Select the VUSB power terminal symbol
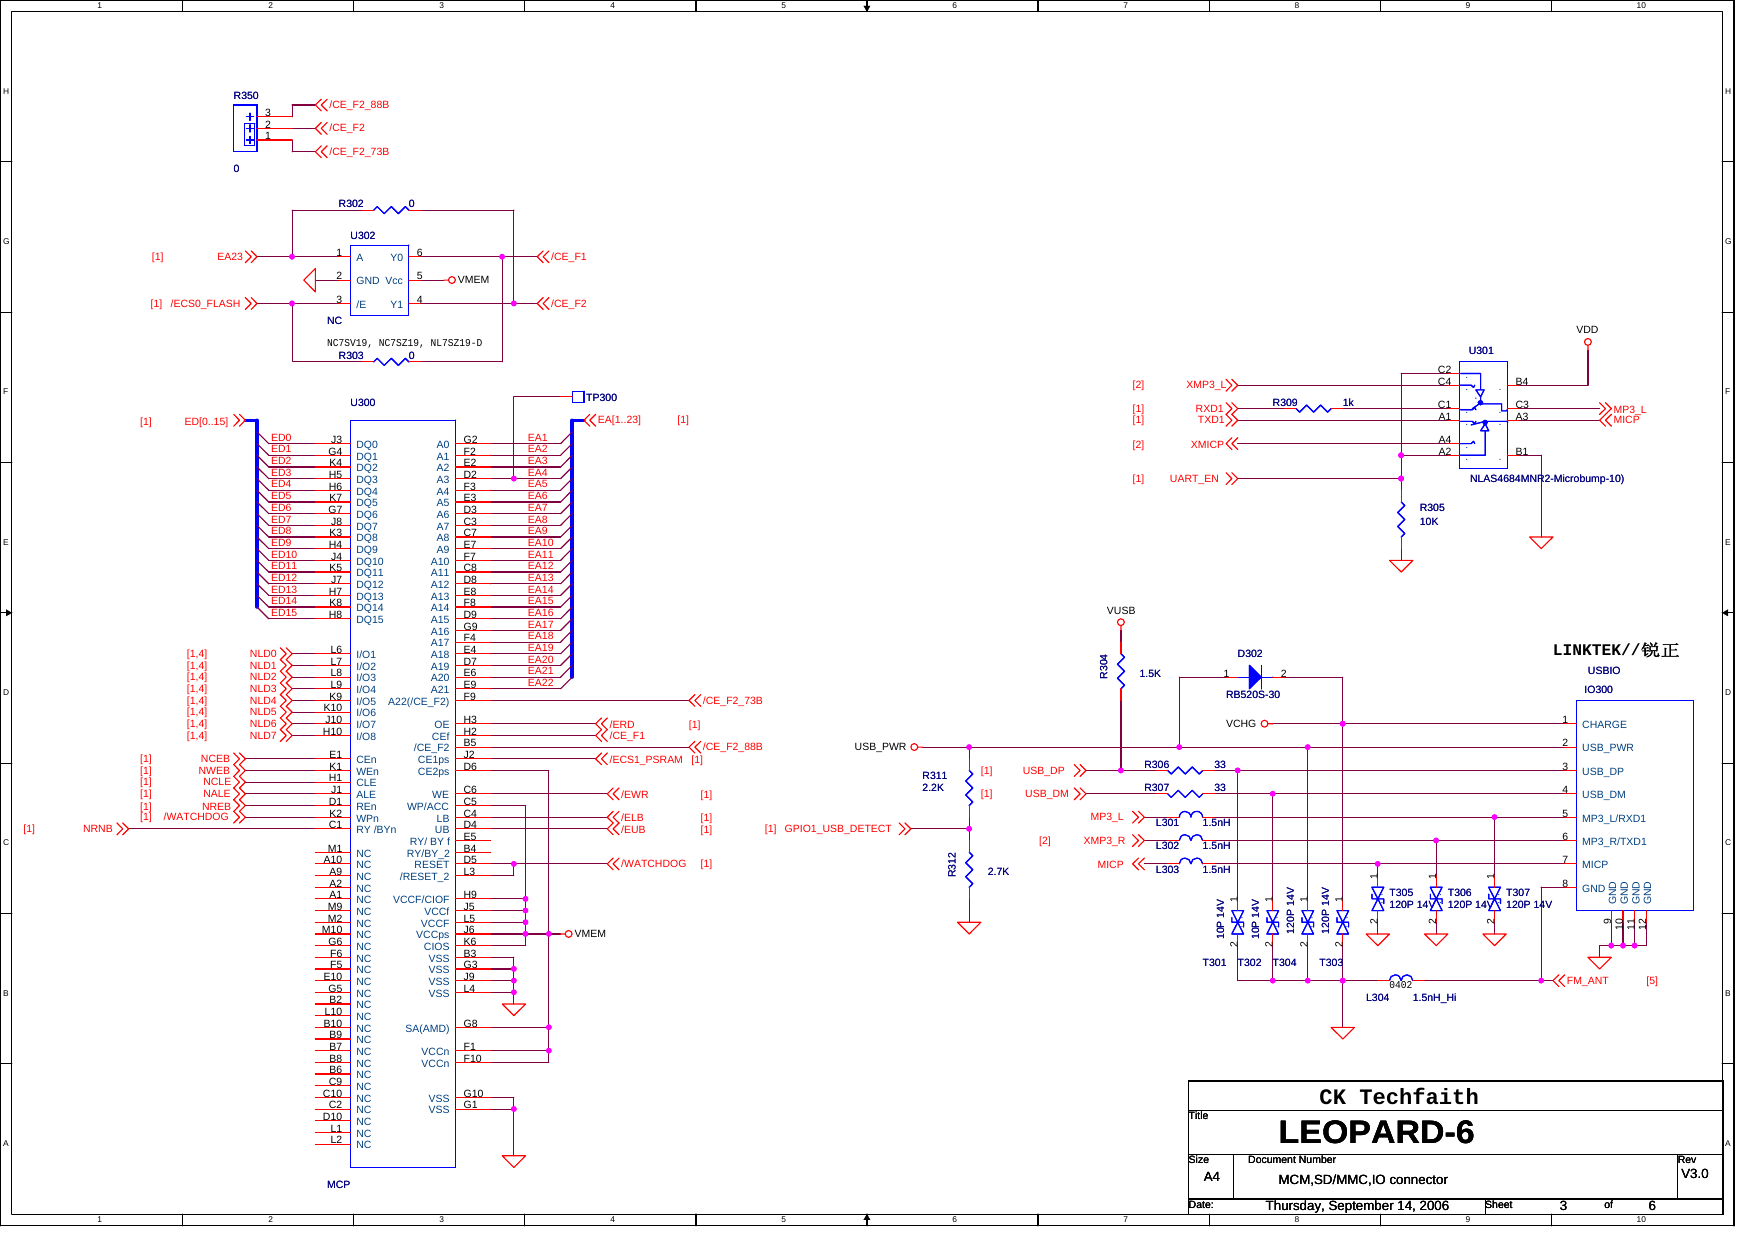1755x1241 pixels. 1122,621
